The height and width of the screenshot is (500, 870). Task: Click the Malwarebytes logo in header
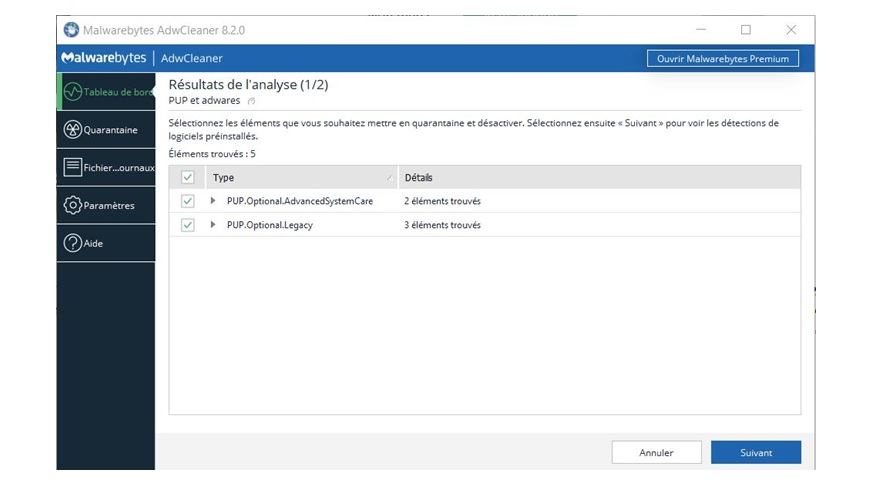pos(104,58)
